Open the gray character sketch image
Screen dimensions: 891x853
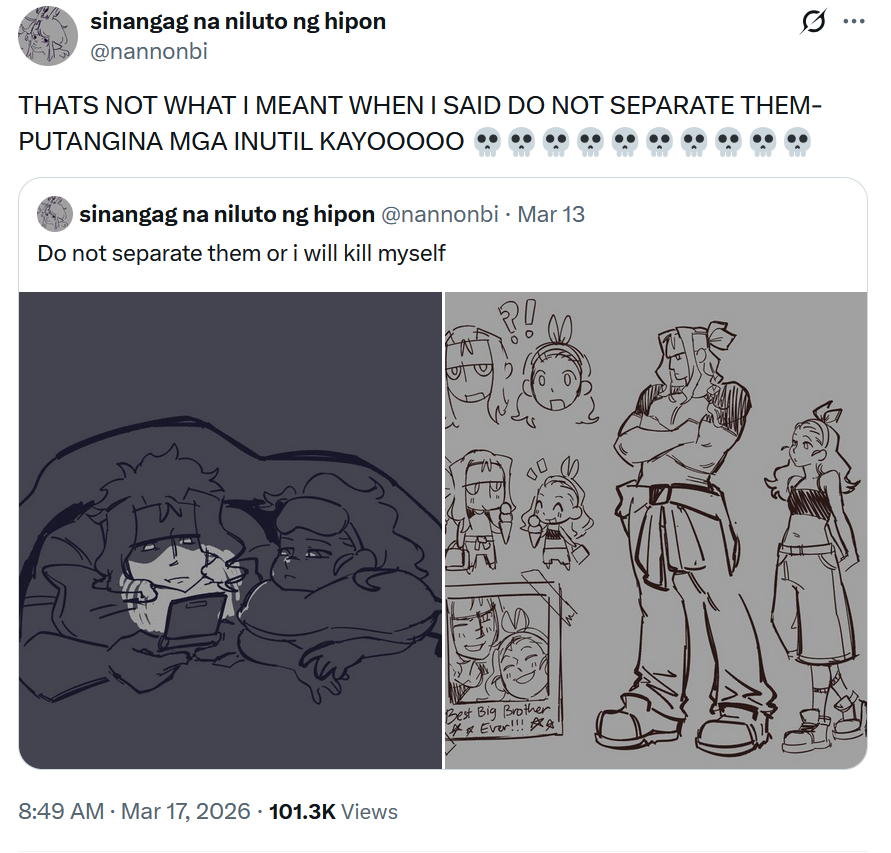(x=656, y=530)
